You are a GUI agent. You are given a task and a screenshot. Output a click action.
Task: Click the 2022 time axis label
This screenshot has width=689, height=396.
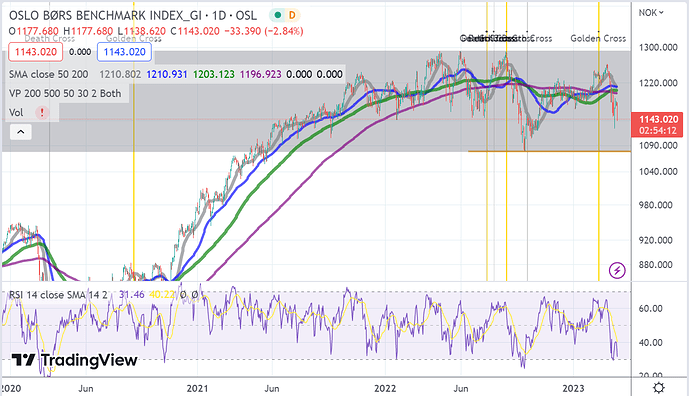click(385, 389)
